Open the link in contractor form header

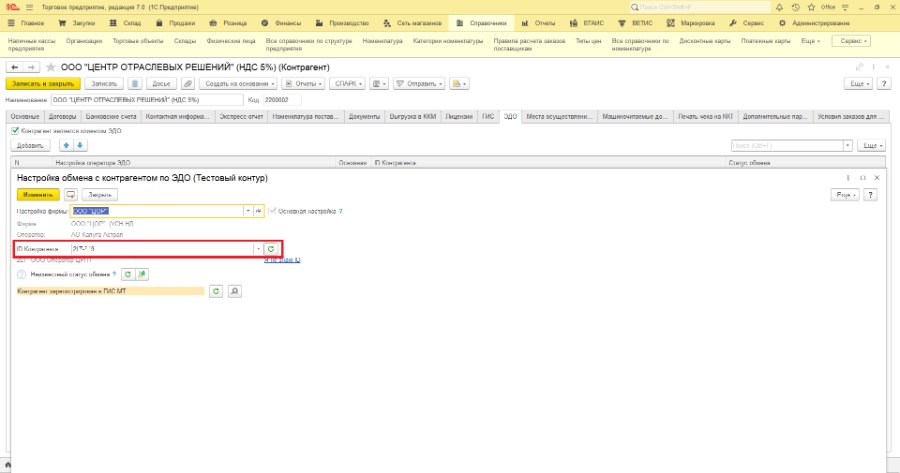(859, 67)
